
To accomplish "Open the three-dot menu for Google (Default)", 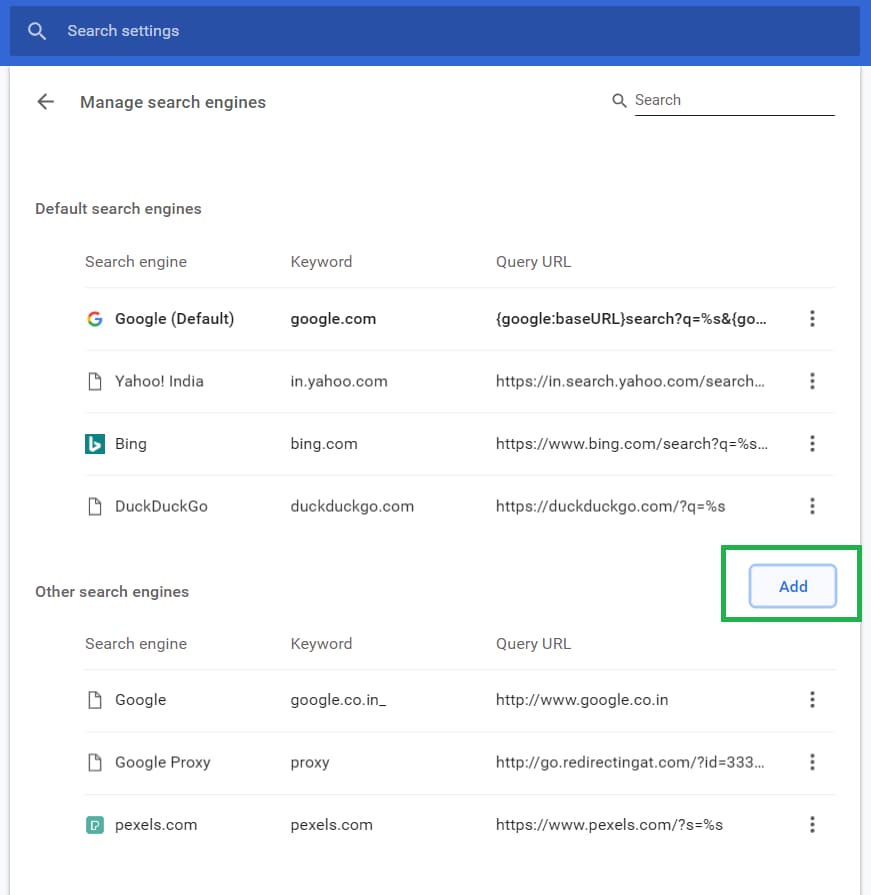I will [812, 319].
